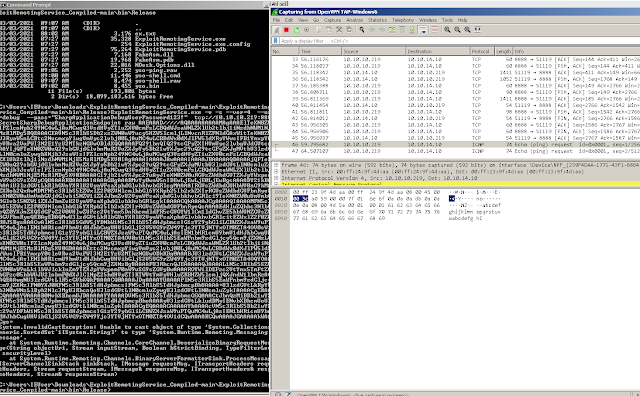Viewport: 640px width, 396px height.
Task: Sort packets by Info column header
Action: (576, 51)
